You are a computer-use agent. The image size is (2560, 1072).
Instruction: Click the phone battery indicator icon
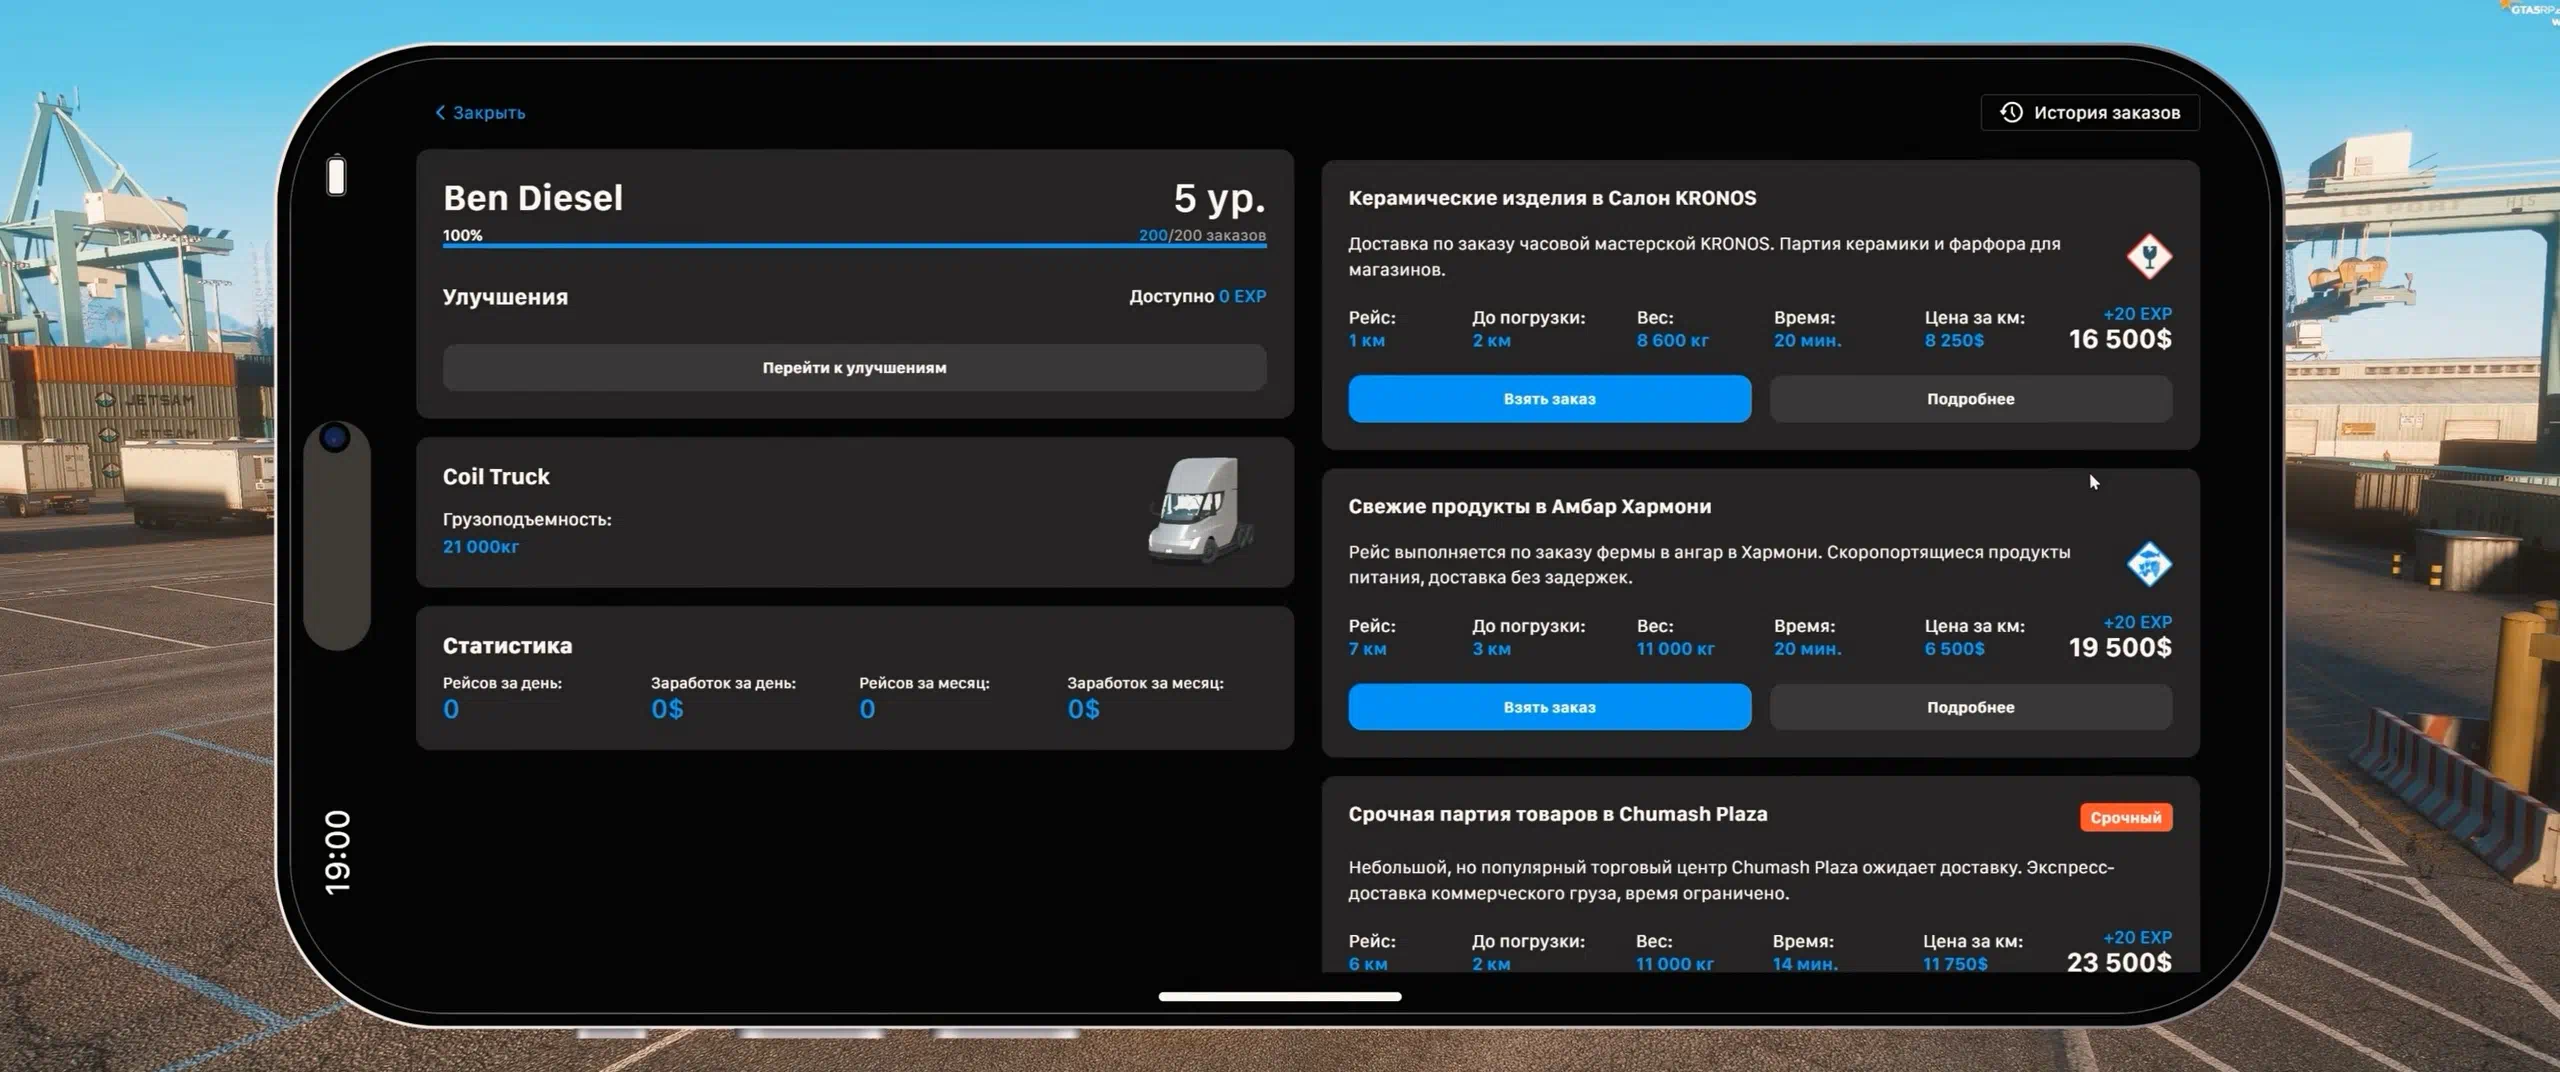[x=337, y=177]
